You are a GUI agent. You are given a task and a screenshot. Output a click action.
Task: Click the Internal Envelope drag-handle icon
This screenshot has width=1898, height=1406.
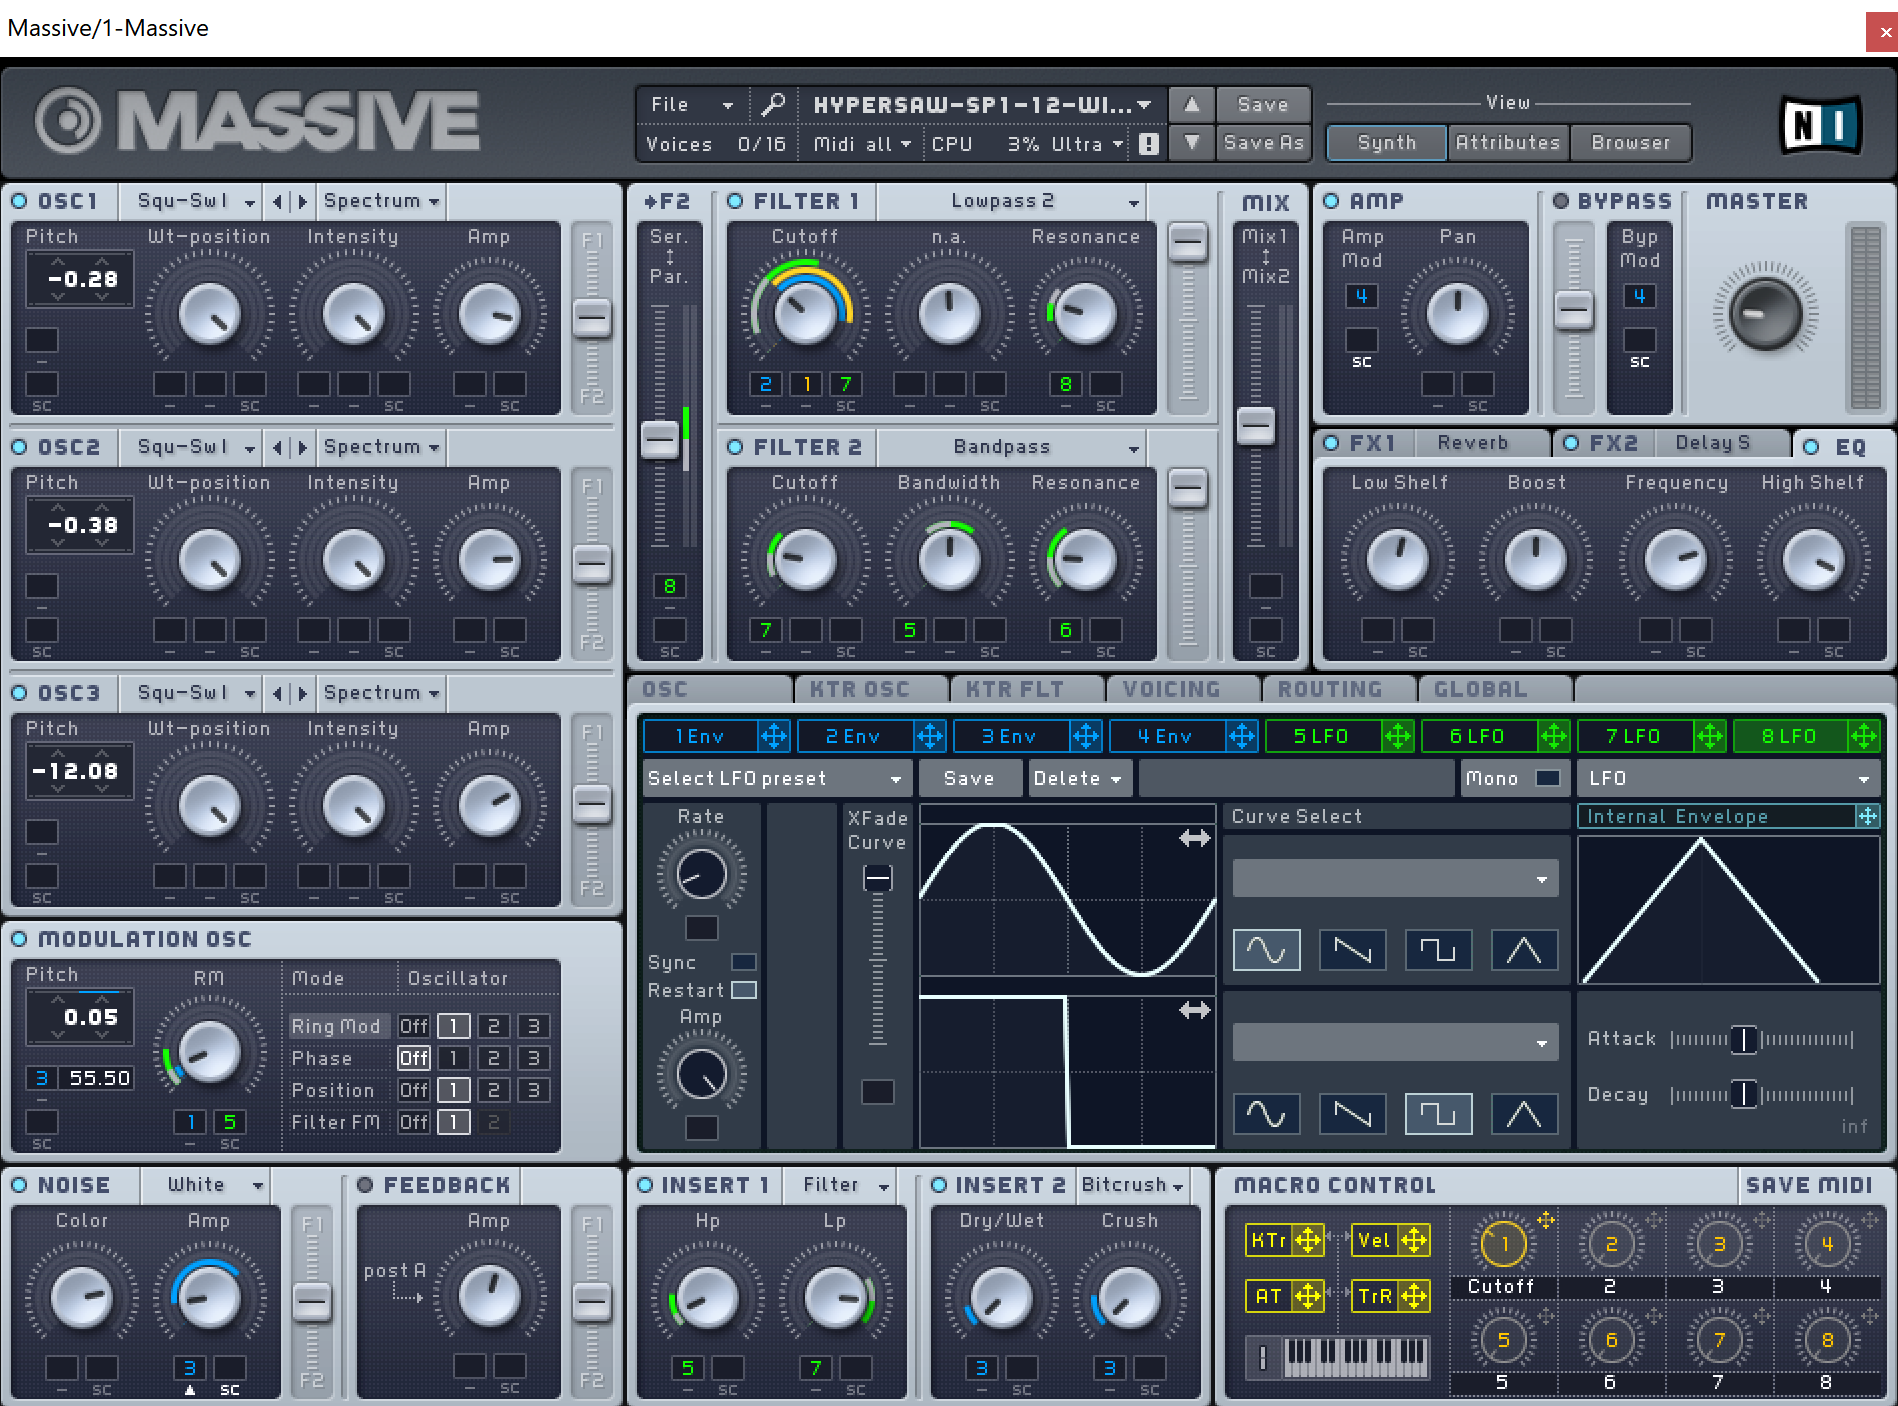(1867, 817)
